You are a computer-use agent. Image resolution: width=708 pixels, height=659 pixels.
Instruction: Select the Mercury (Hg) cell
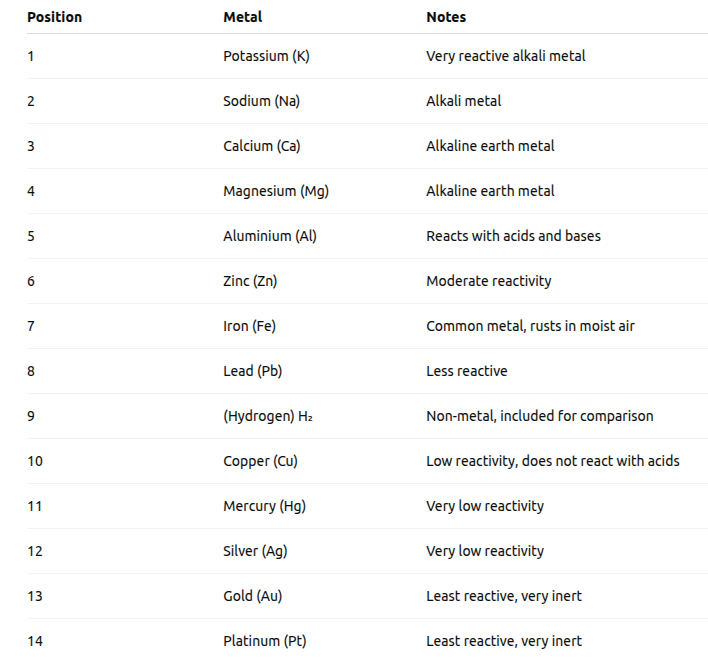pyautogui.click(x=265, y=506)
